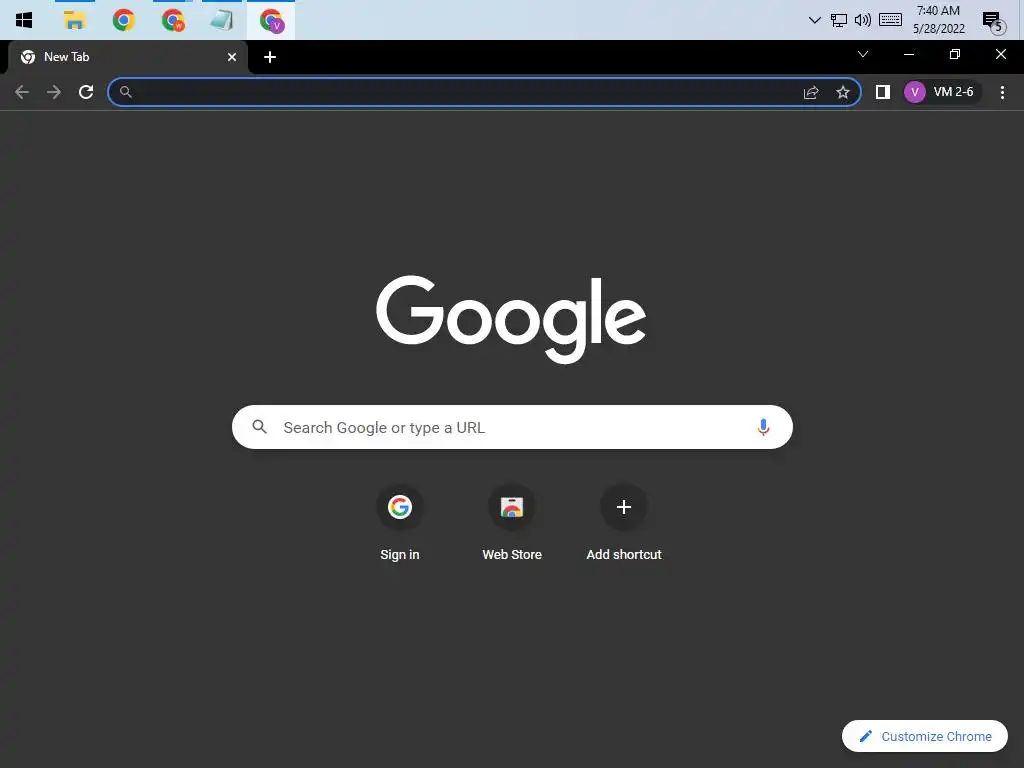This screenshot has height=768, width=1024.
Task: Open Chrome three-dot menu
Action: coord(1002,92)
